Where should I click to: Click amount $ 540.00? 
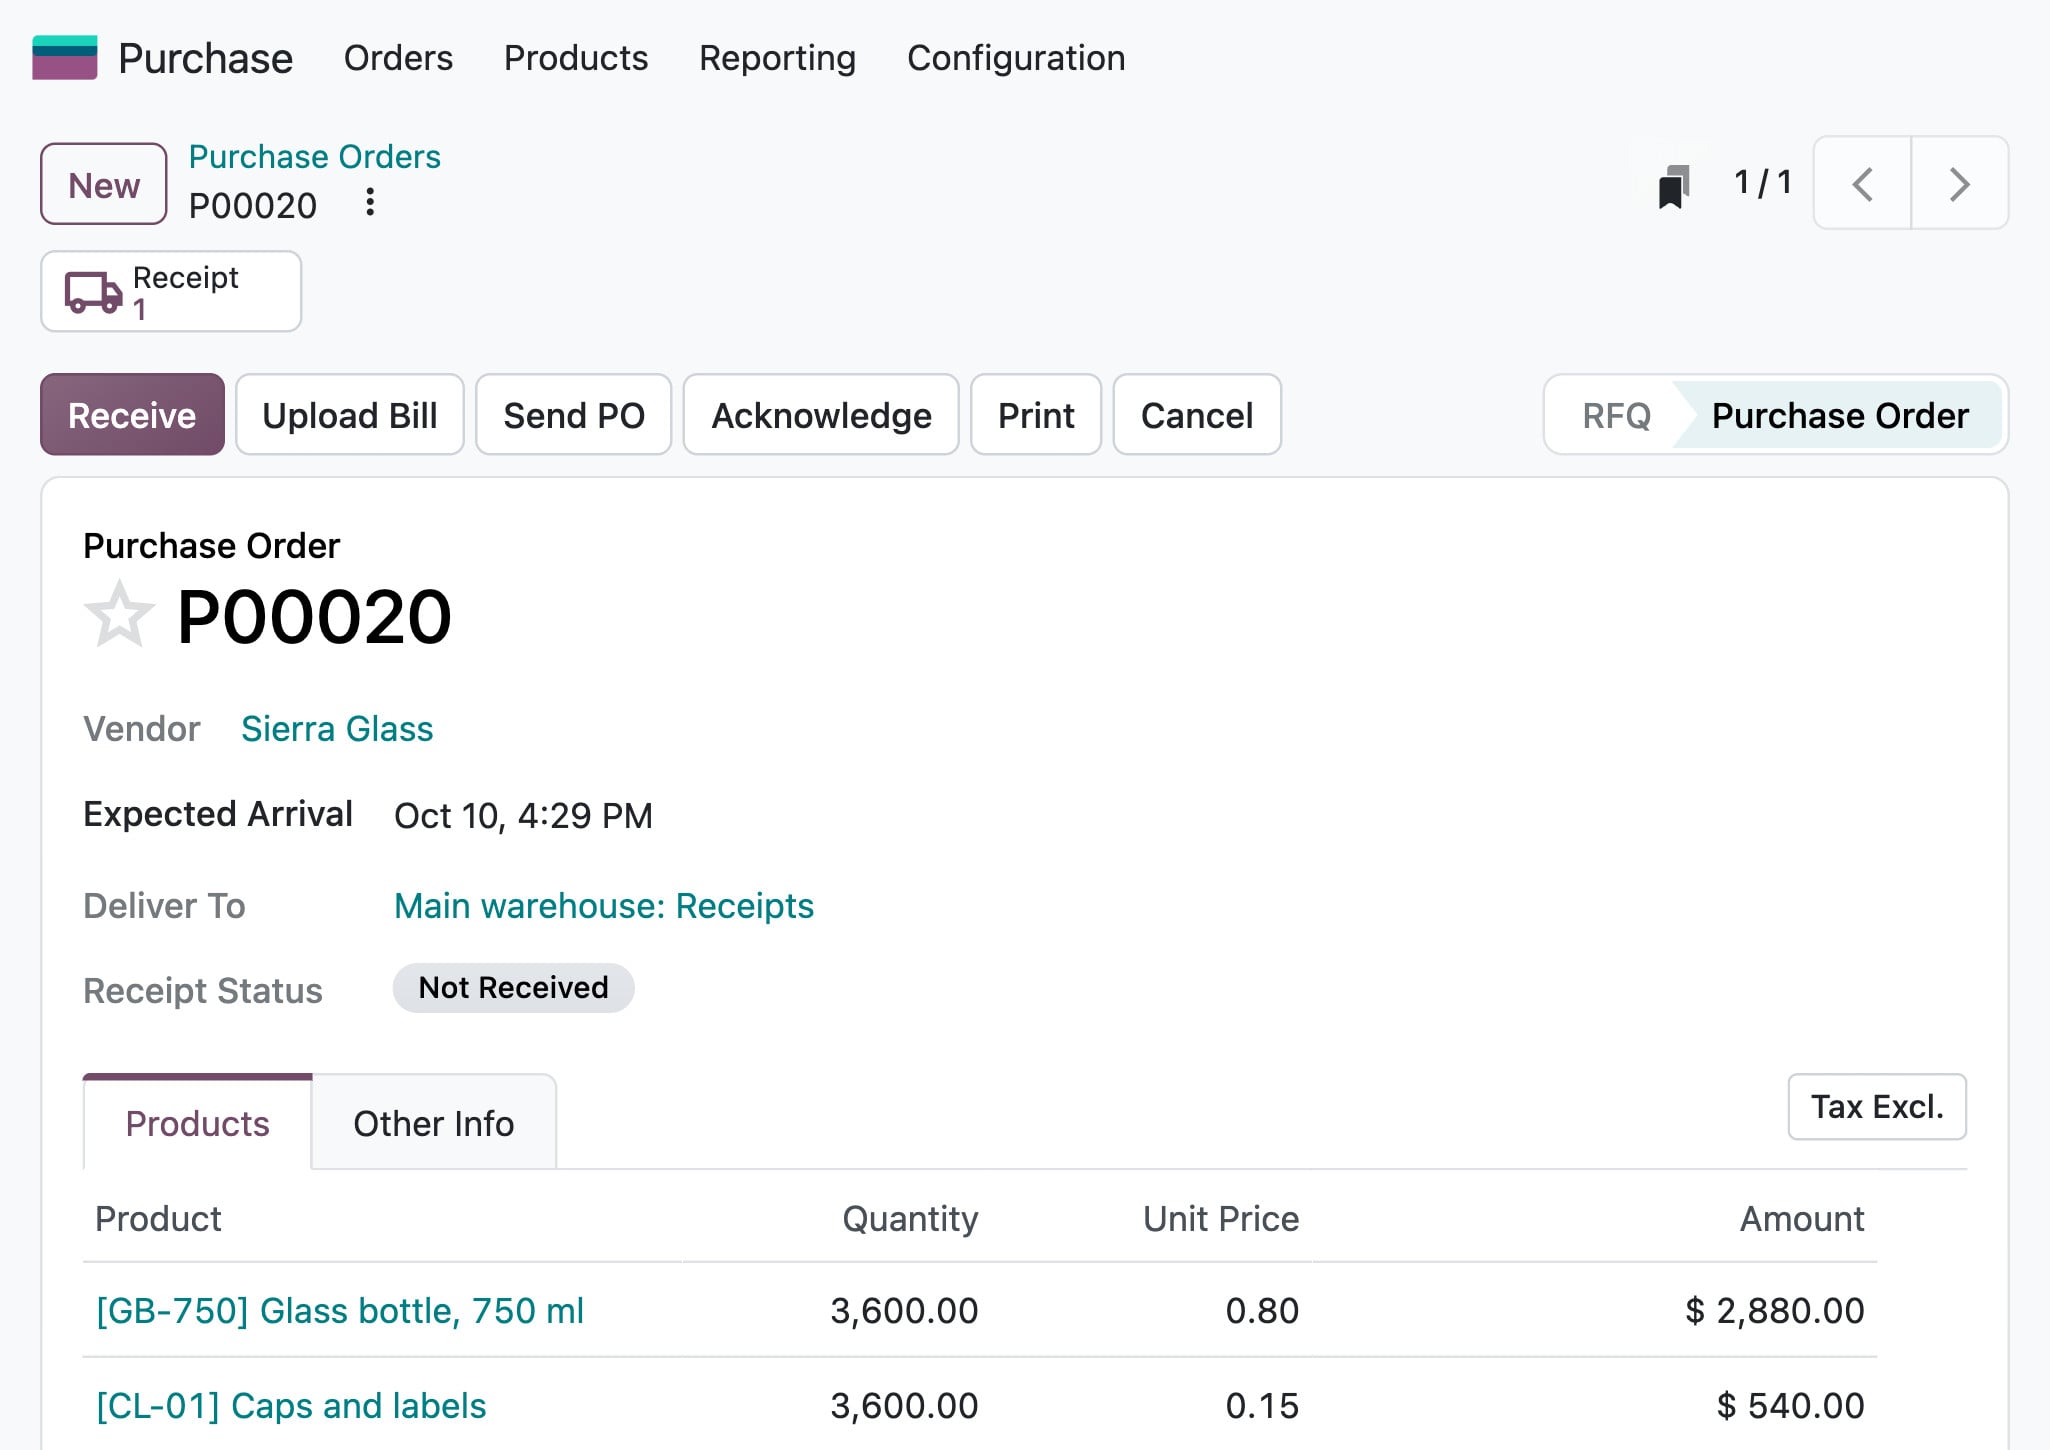(x=1791, y=1406)
